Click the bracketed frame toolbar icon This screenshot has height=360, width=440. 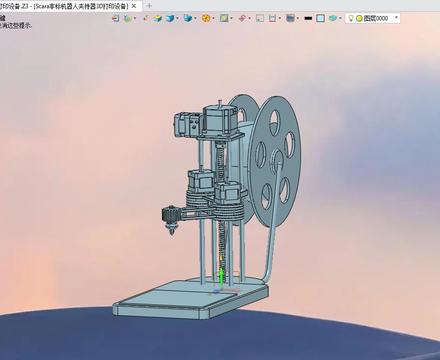[273, 18]
